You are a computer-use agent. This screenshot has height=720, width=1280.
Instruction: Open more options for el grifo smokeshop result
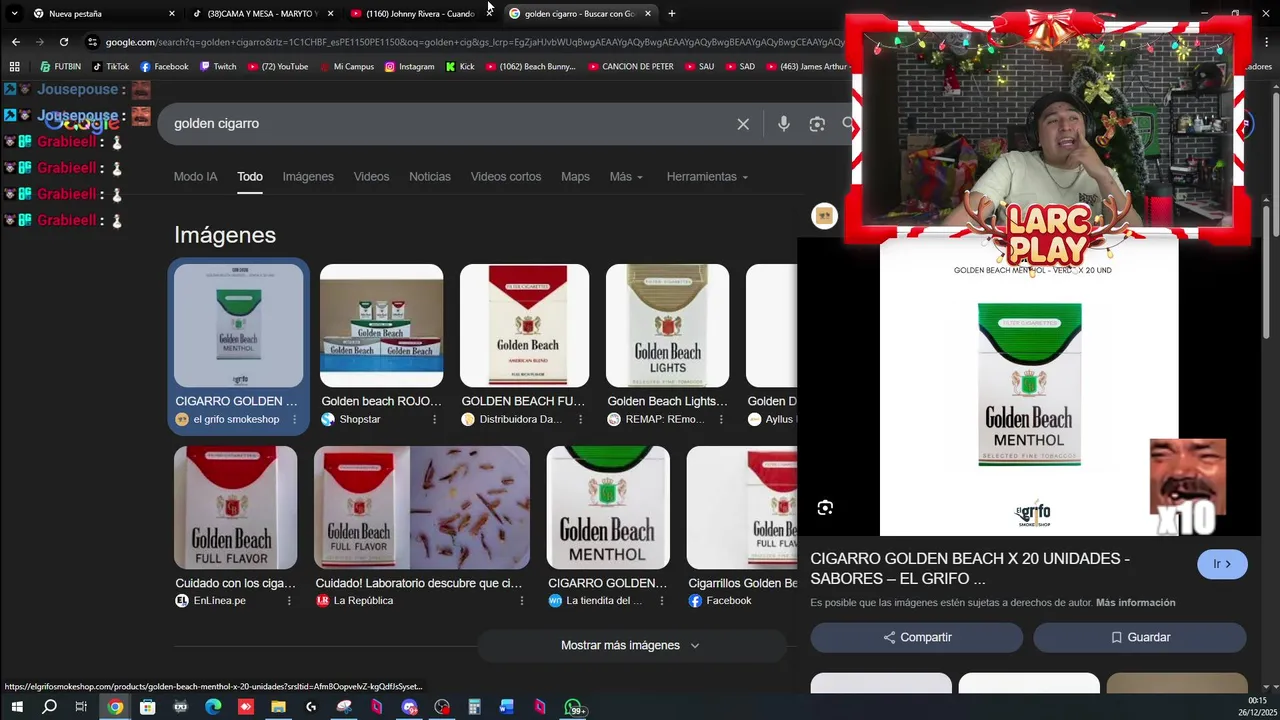[x=294, y=420]
